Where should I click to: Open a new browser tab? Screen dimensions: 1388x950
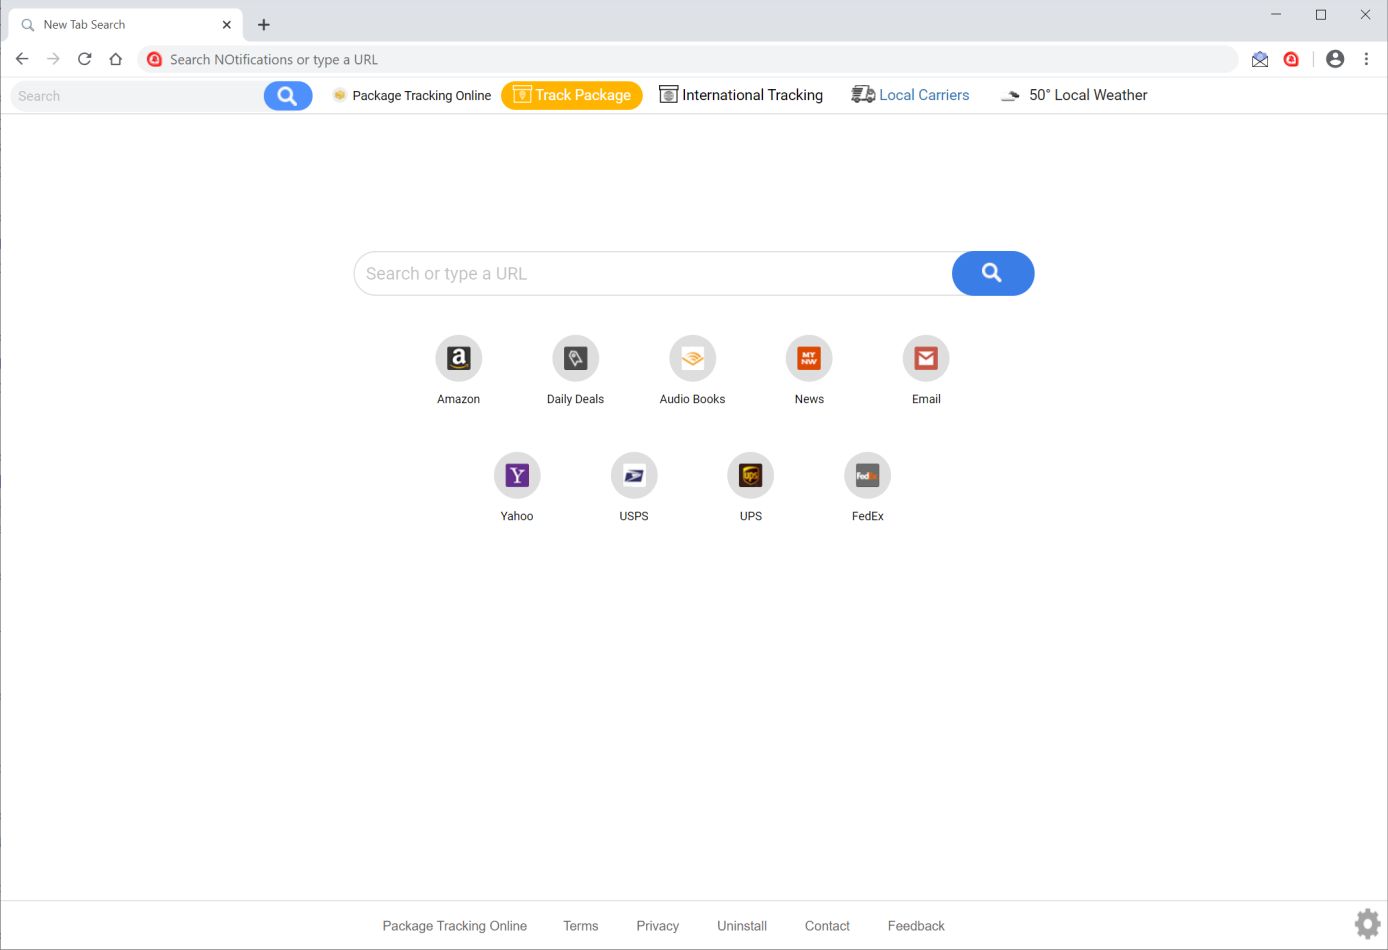(x=264, y=25)
